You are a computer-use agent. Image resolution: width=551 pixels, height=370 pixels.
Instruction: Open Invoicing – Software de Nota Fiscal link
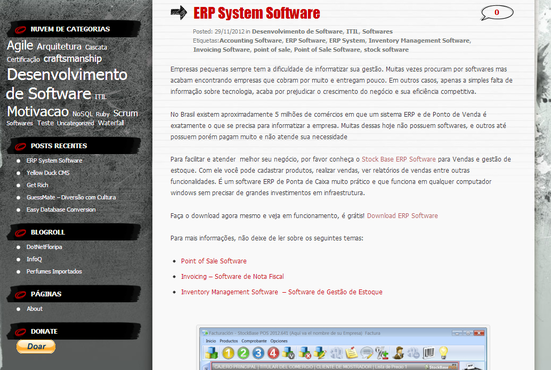(232, 277)
